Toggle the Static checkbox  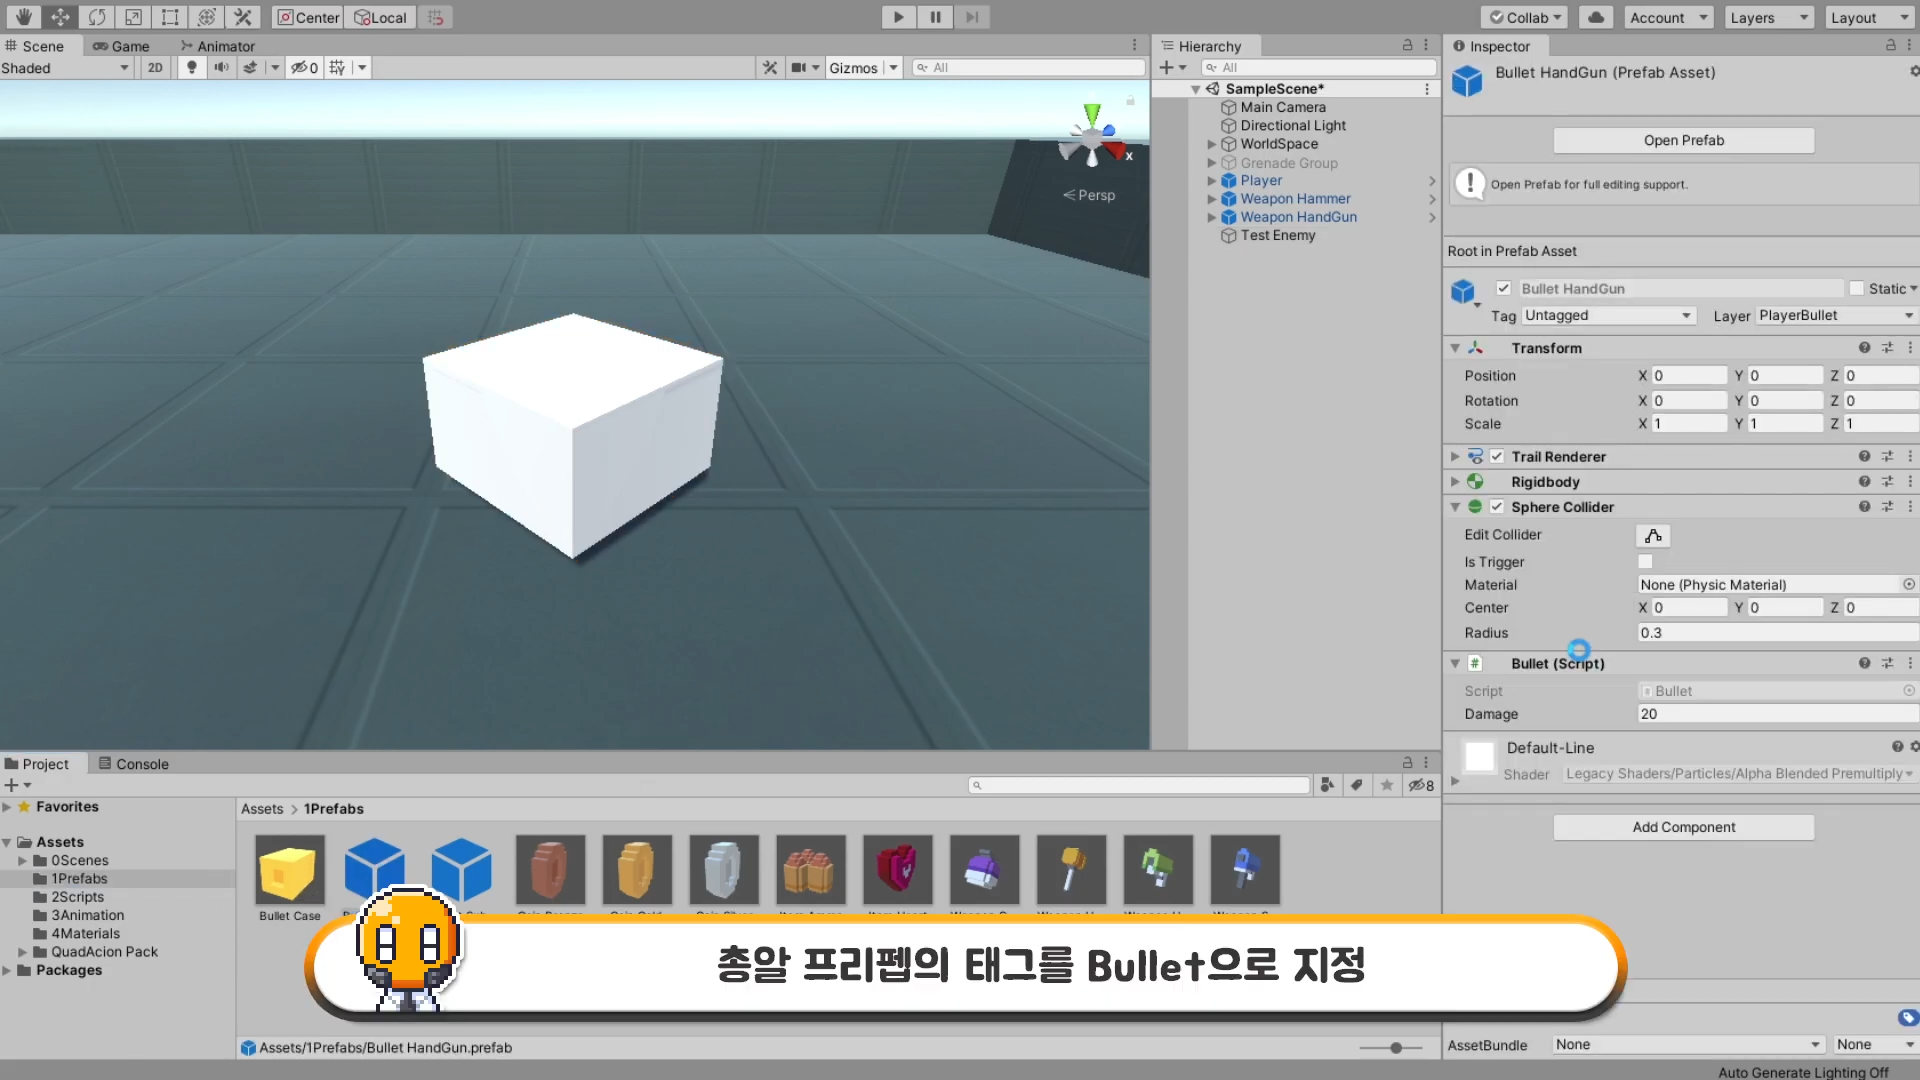pos(1857,289)
